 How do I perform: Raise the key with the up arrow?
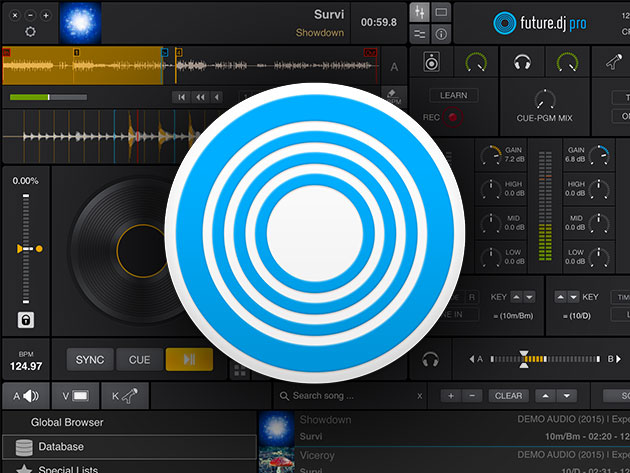point(516,297)
